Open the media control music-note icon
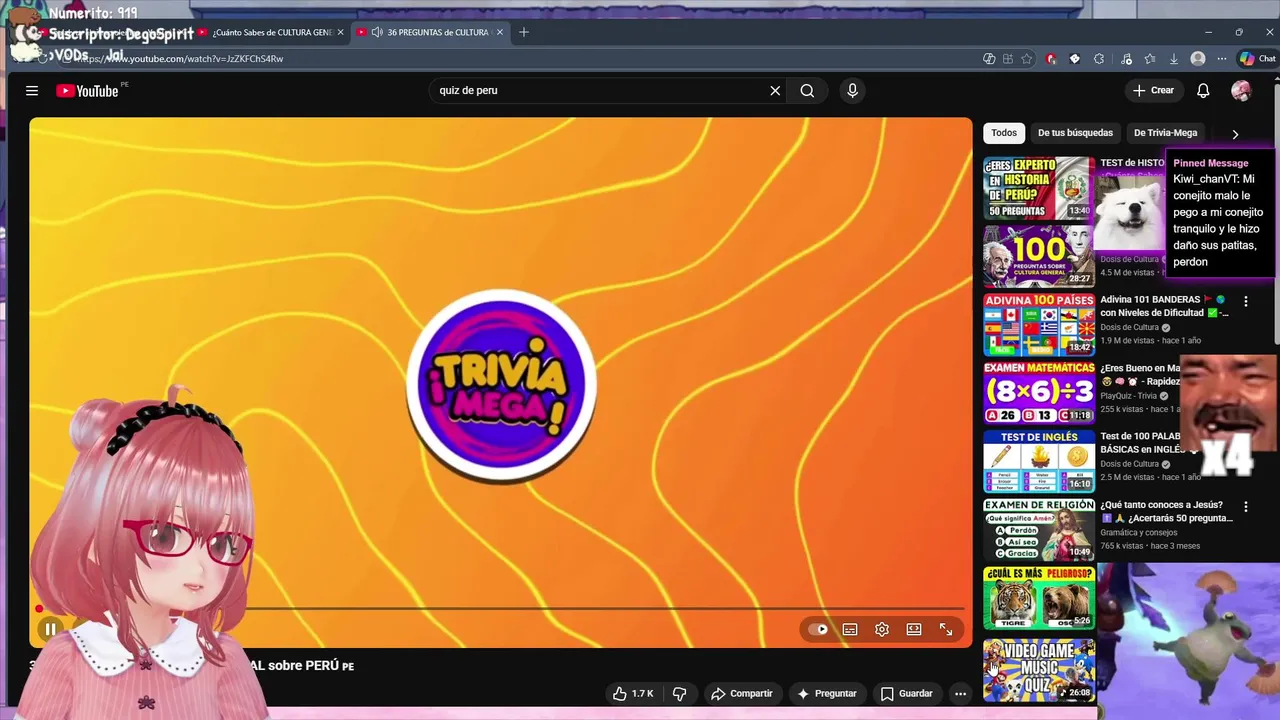The width and height of the screenshot is (1280, 720). point(1126,59)
